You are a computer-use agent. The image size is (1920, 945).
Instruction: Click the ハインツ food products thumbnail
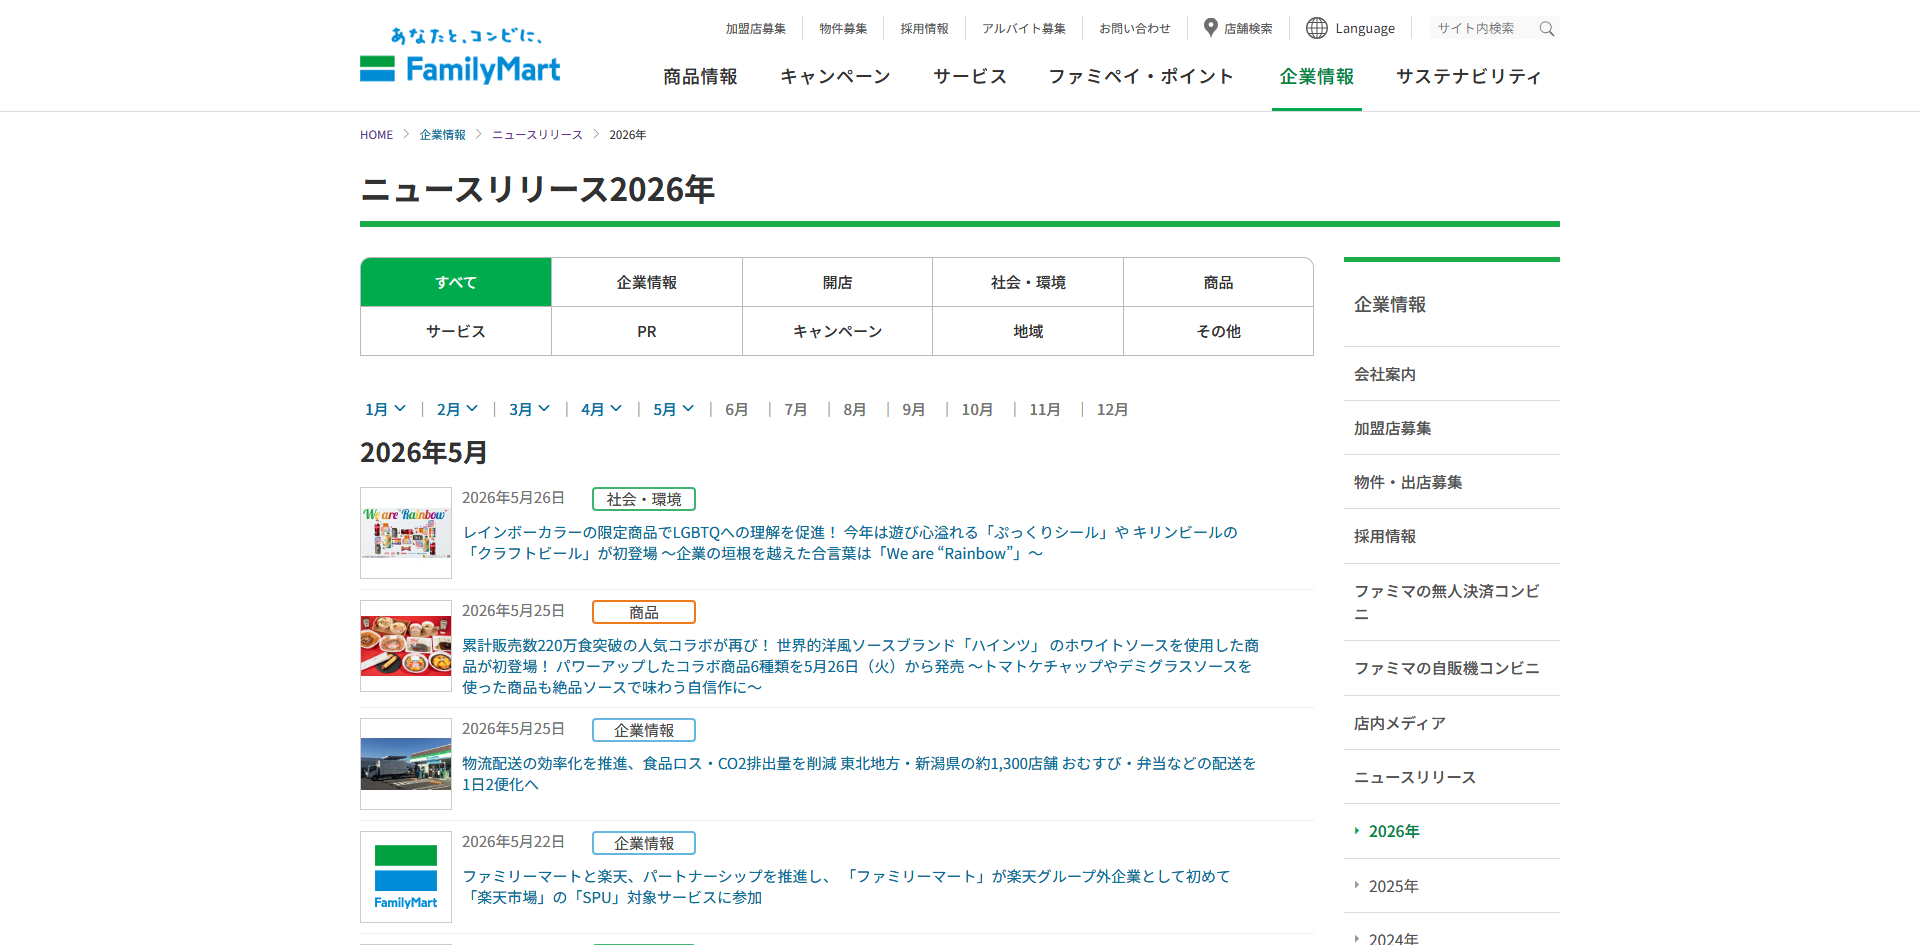tap(406, 646)
